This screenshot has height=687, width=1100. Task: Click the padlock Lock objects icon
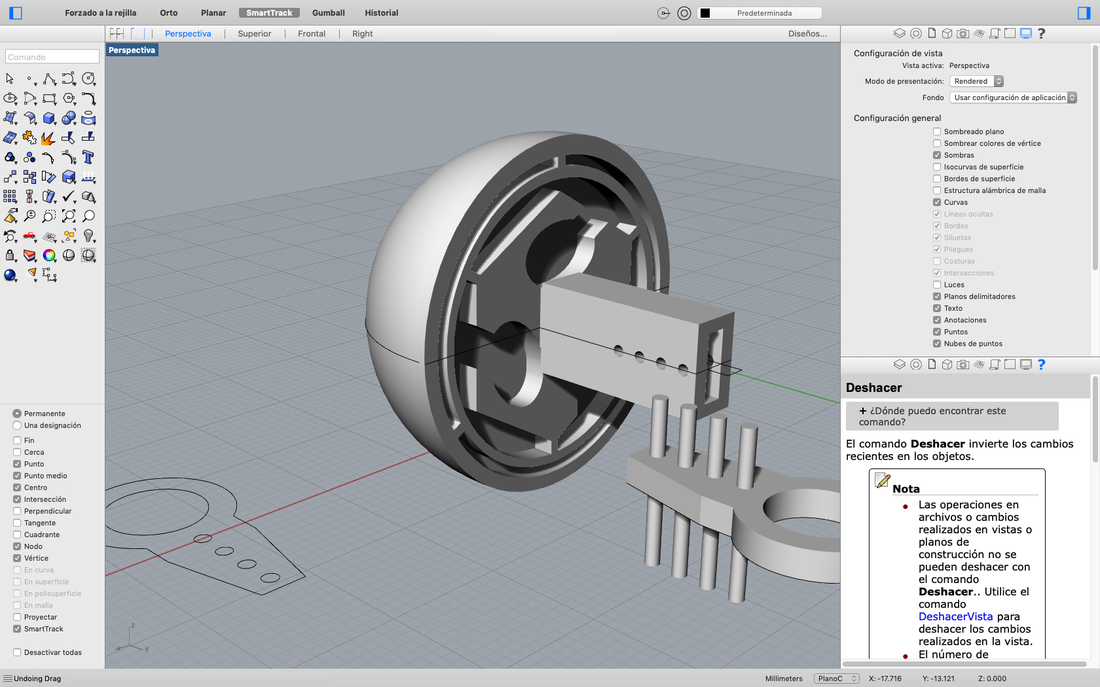coord(10,255)
